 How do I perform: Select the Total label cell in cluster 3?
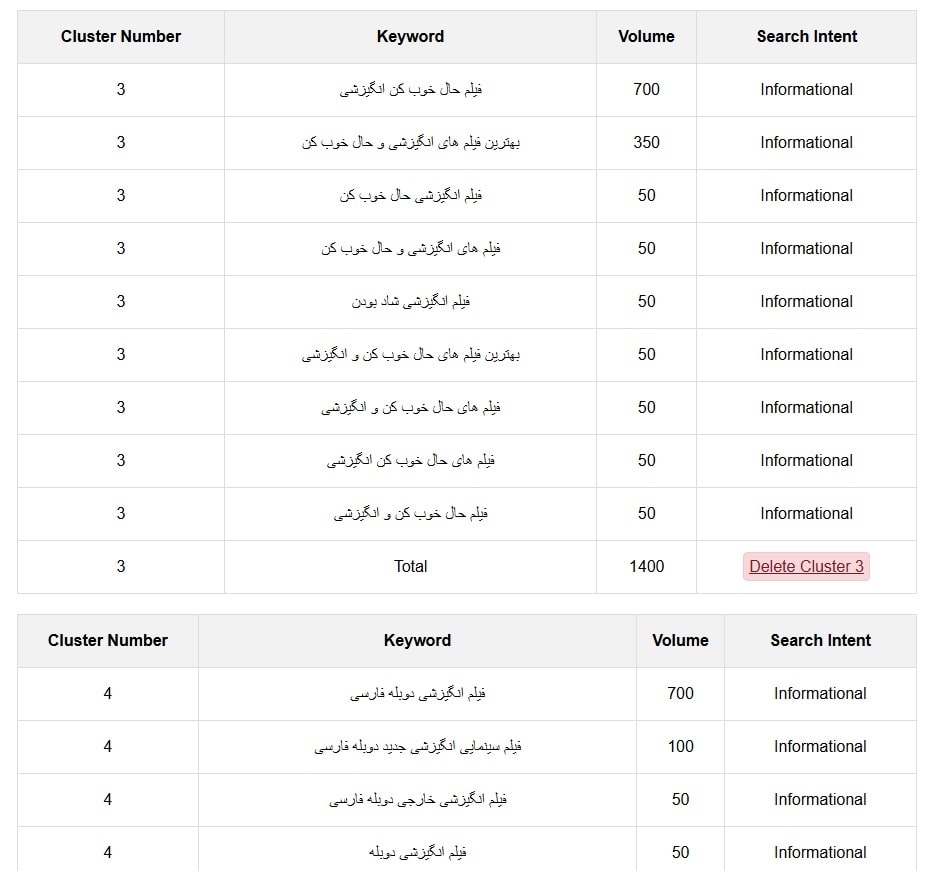[x=410, y=567]
